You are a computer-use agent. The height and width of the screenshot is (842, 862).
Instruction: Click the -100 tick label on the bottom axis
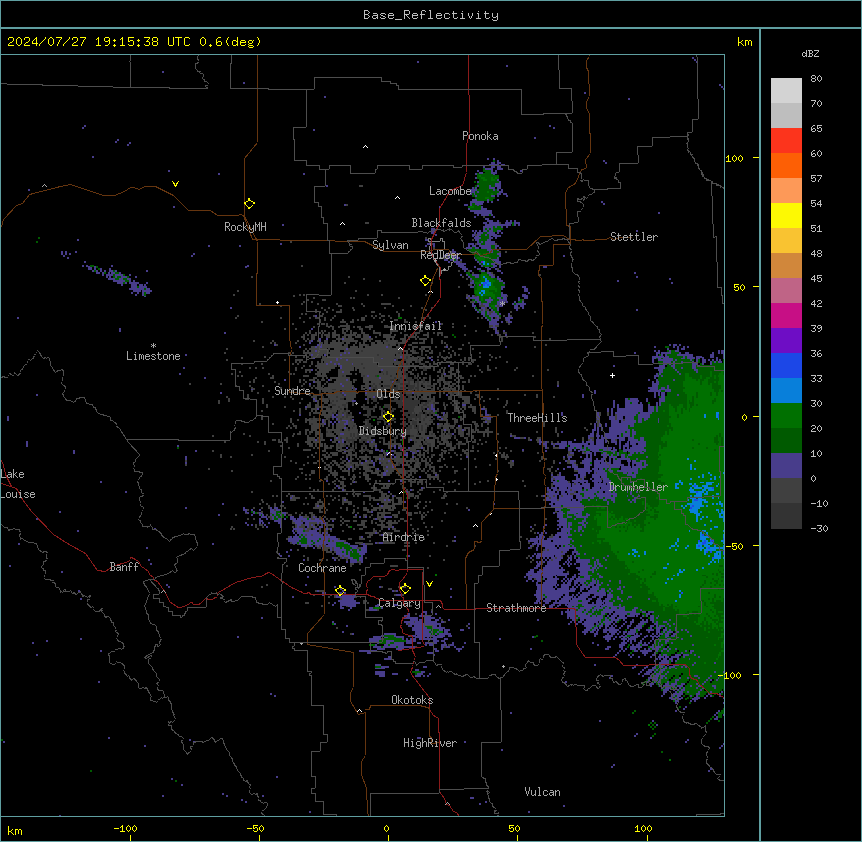(125, 828)
